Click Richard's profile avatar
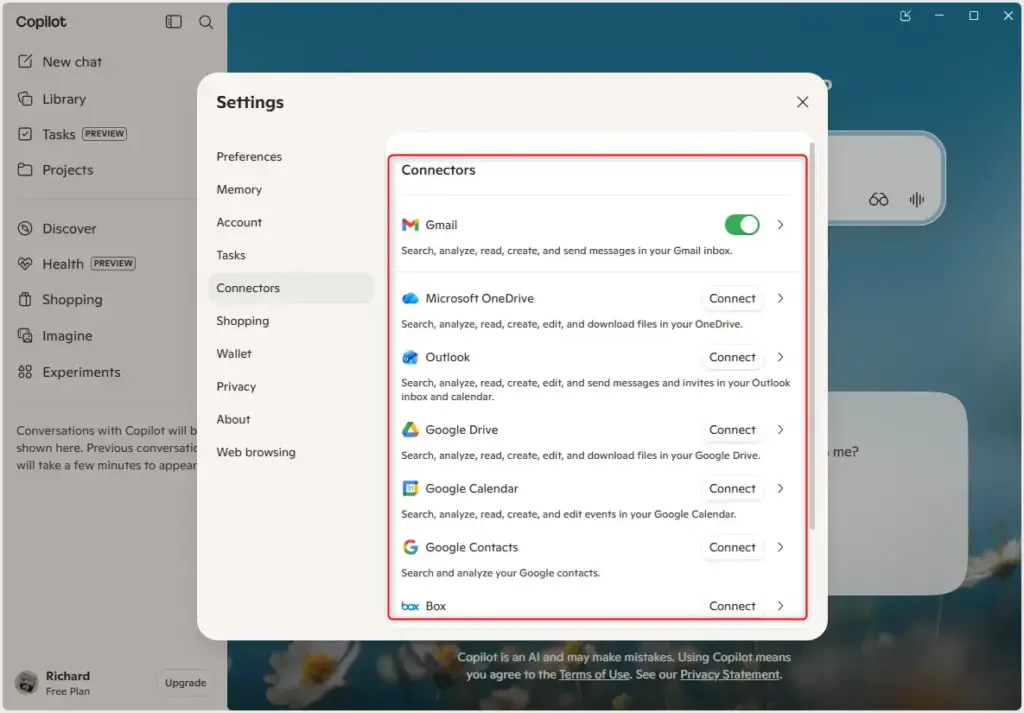This screenshot has height=713, width=1024. tap(27, 682)
